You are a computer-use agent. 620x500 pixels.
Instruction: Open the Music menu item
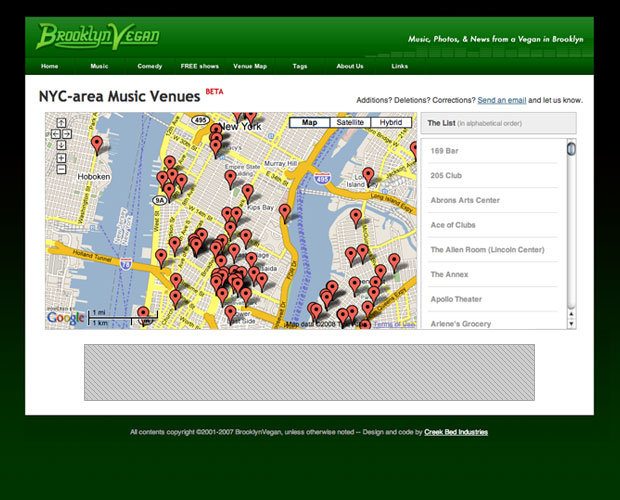[x=99, y=66]
